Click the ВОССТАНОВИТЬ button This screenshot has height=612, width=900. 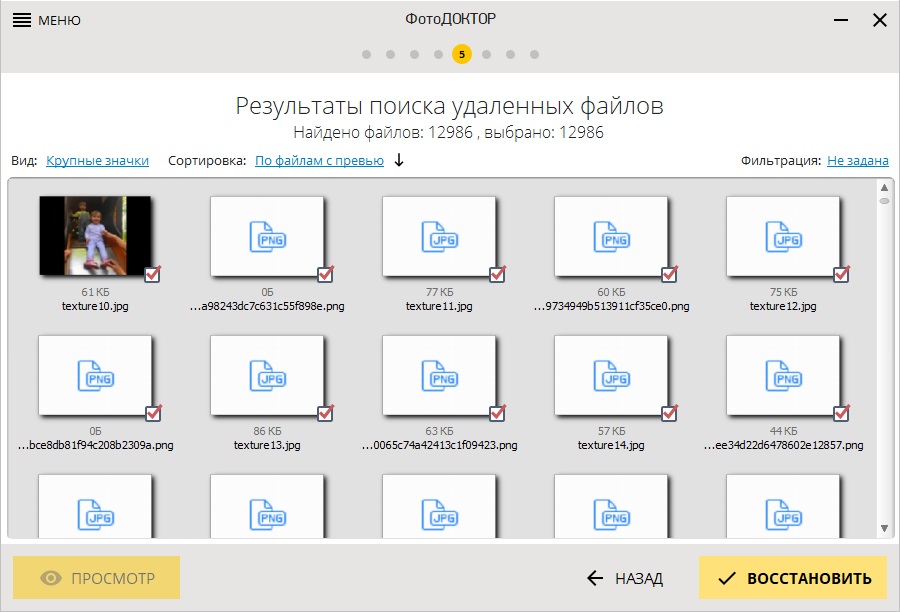[x=793, y=578]
